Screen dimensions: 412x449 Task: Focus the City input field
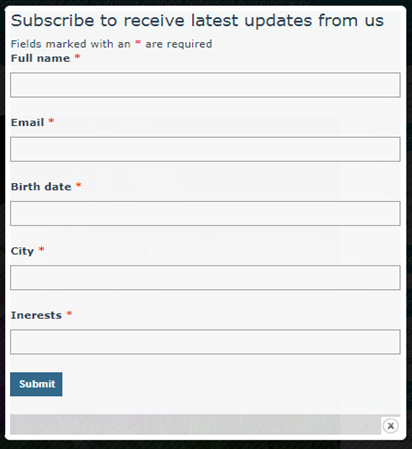(x=205, y=278)
